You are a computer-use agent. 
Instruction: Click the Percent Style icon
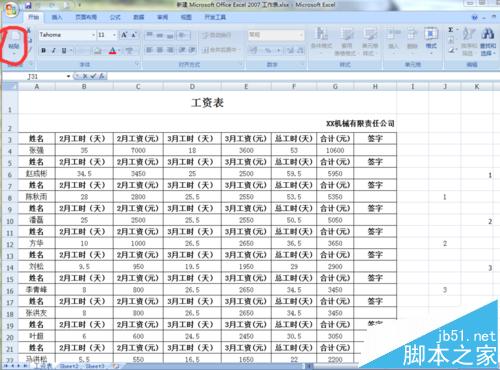tap(268, 50)
